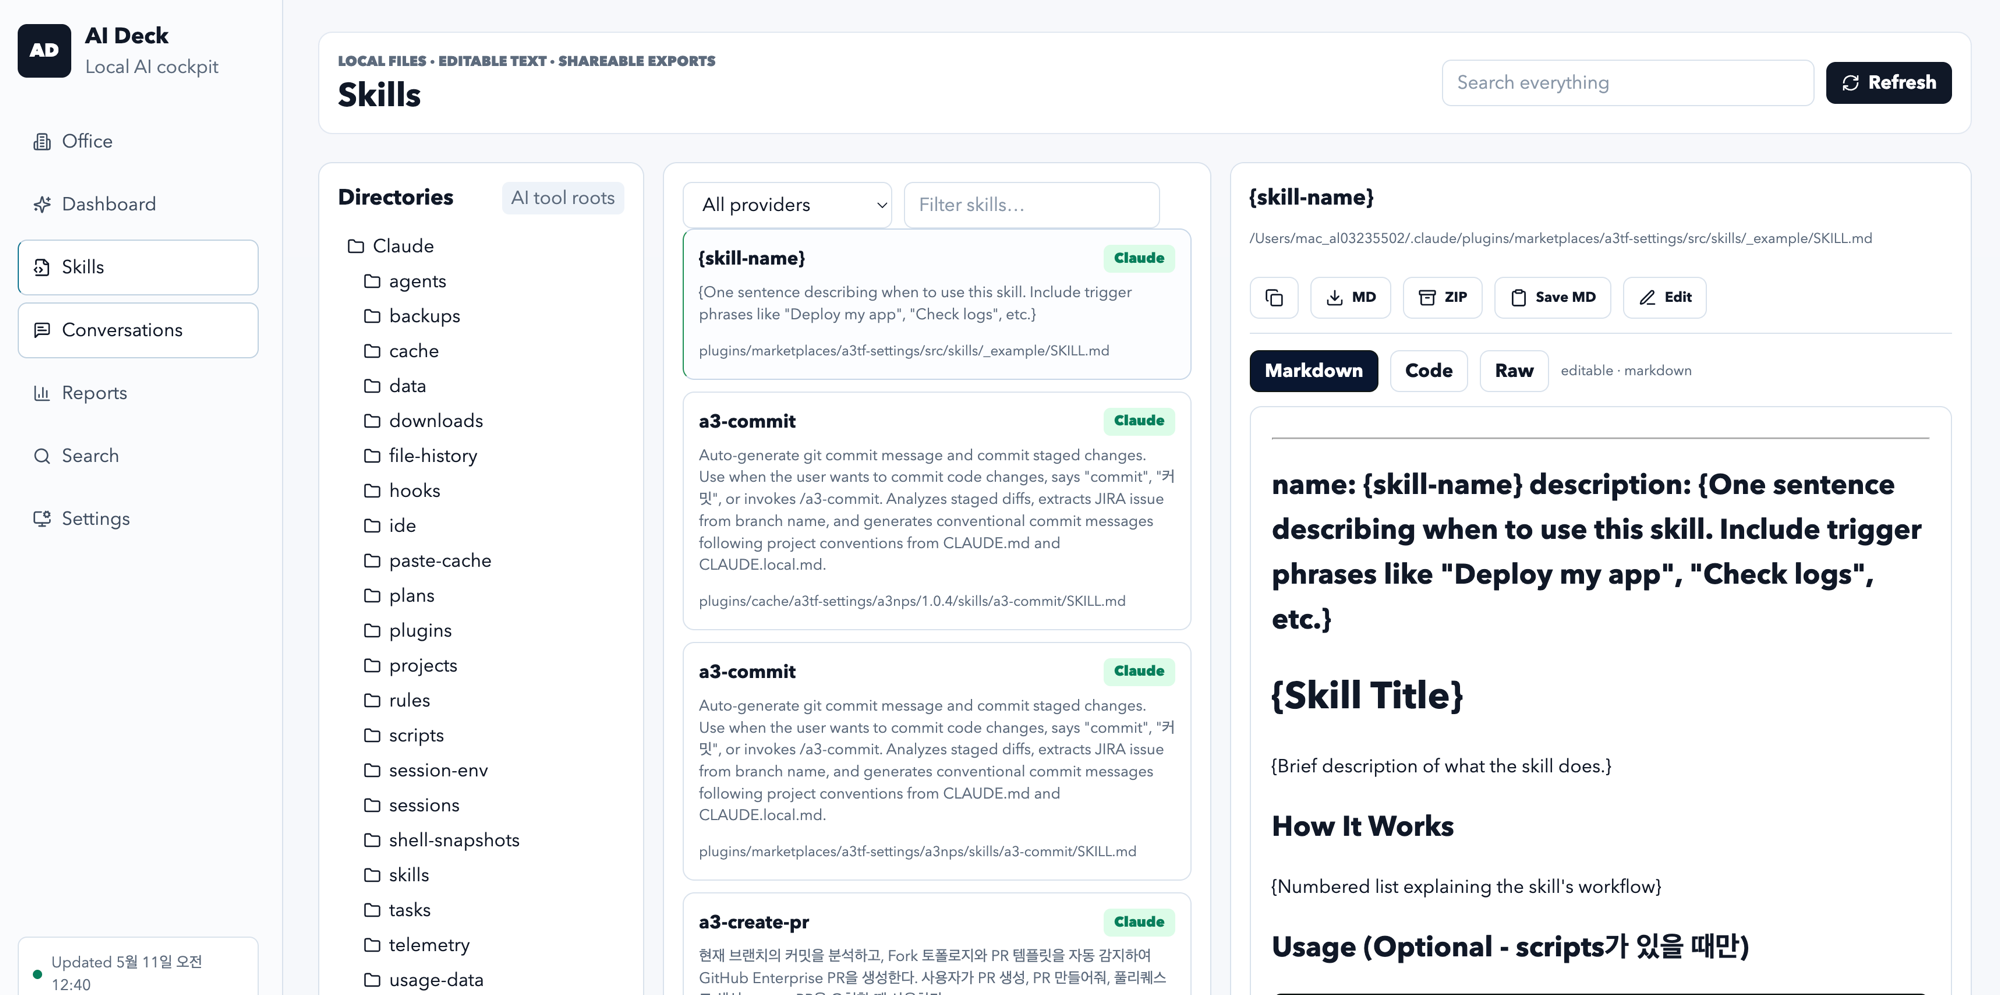Screen dimensions: 2000x995
Task: Open the shell-snapshots directory
Action: 453,841
